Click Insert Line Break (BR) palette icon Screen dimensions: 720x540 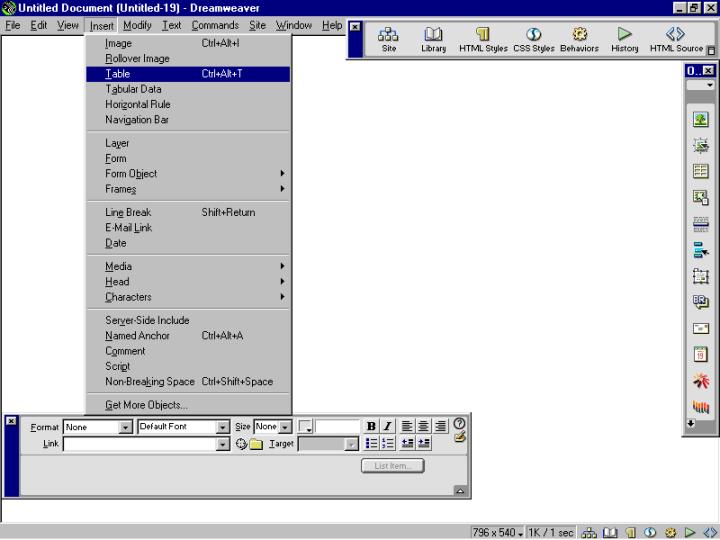pyautogui.click(x=700, y=302)
